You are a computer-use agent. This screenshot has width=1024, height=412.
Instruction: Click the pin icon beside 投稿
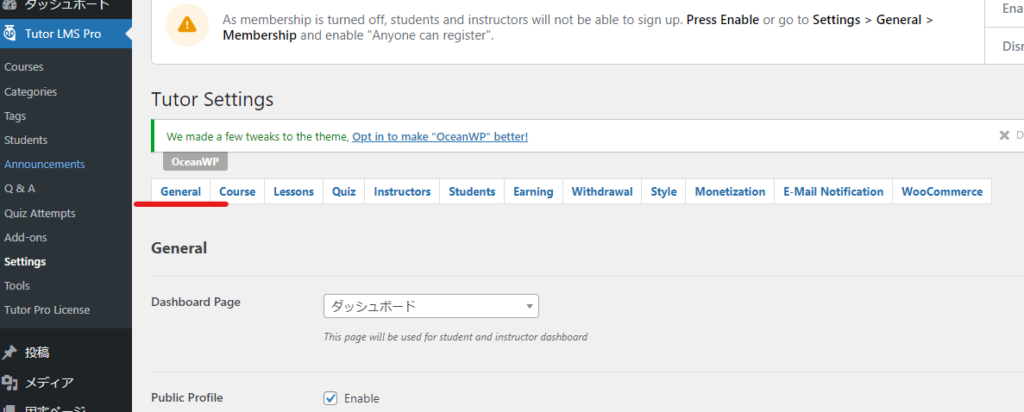click(x=10, y=352)
